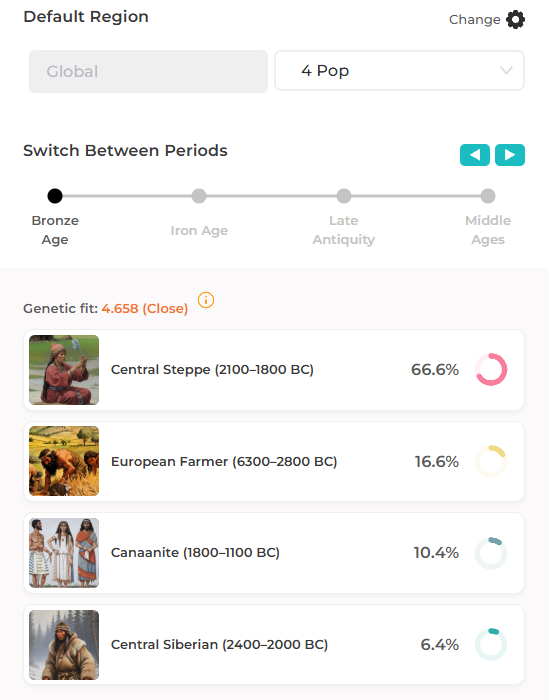
Task: Select the Late Antiquity period dot
Action: (344, 196)
